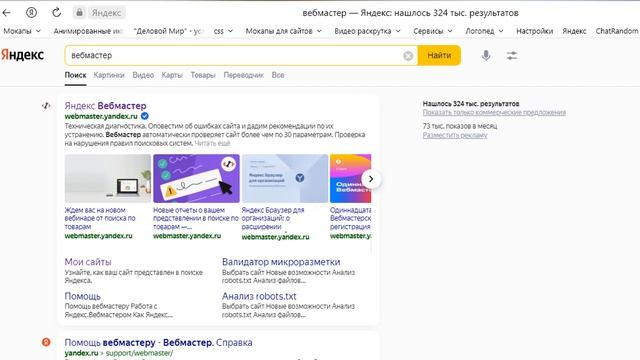Click the blue verified checkmark badge
Viewport: 640px width, 360px height.
(x=144, y=116)
